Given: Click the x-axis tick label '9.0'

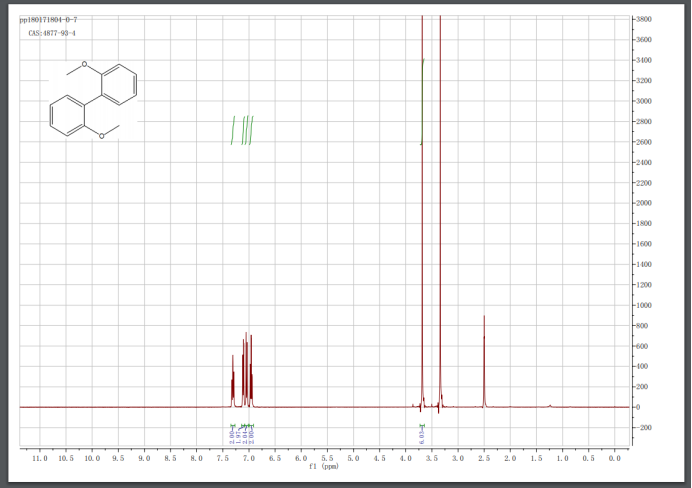Looking at the screenshot, I should click(x=144, y=458).
